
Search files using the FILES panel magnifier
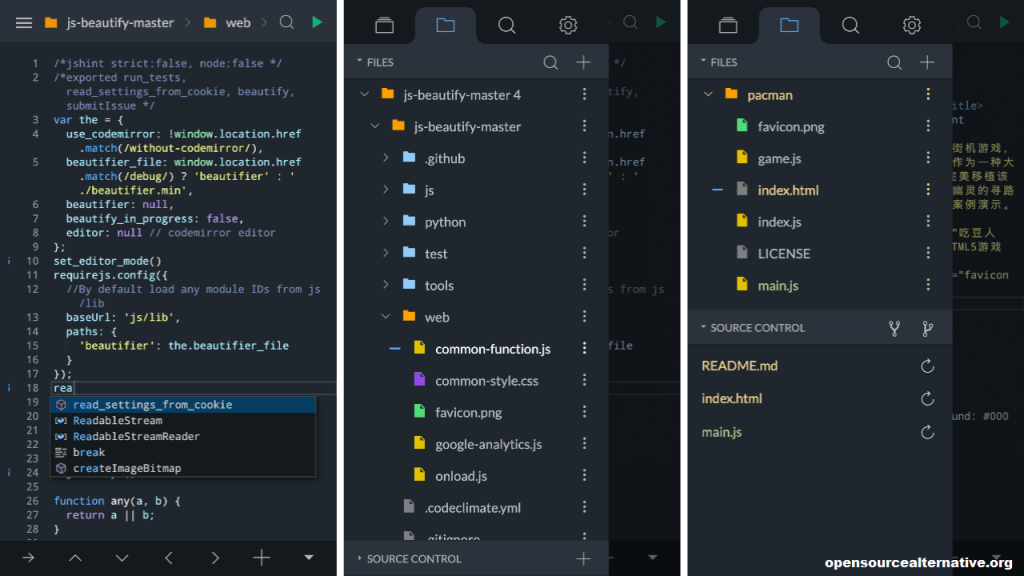(x=550, y=61)
